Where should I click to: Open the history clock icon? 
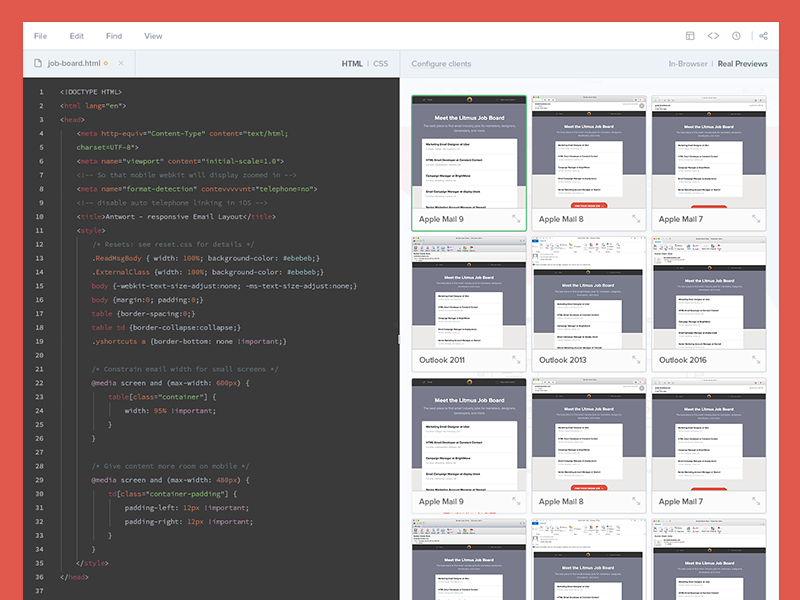736,36
